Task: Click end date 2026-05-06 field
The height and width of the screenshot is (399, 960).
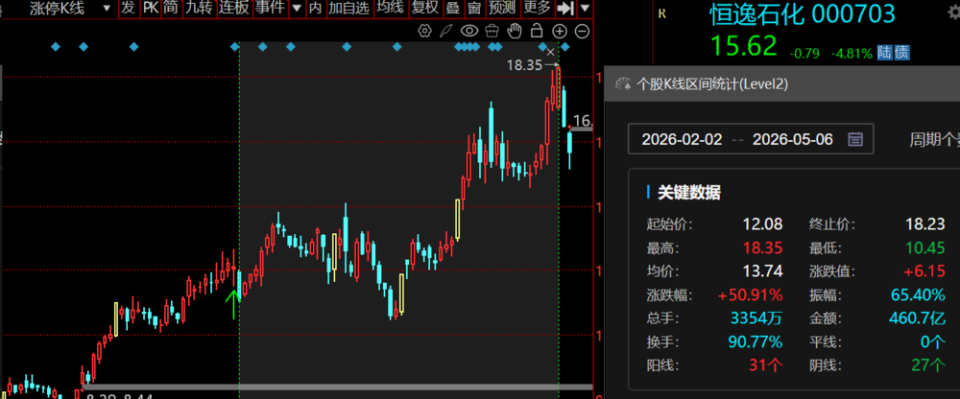Action: [x=793, y=140]
